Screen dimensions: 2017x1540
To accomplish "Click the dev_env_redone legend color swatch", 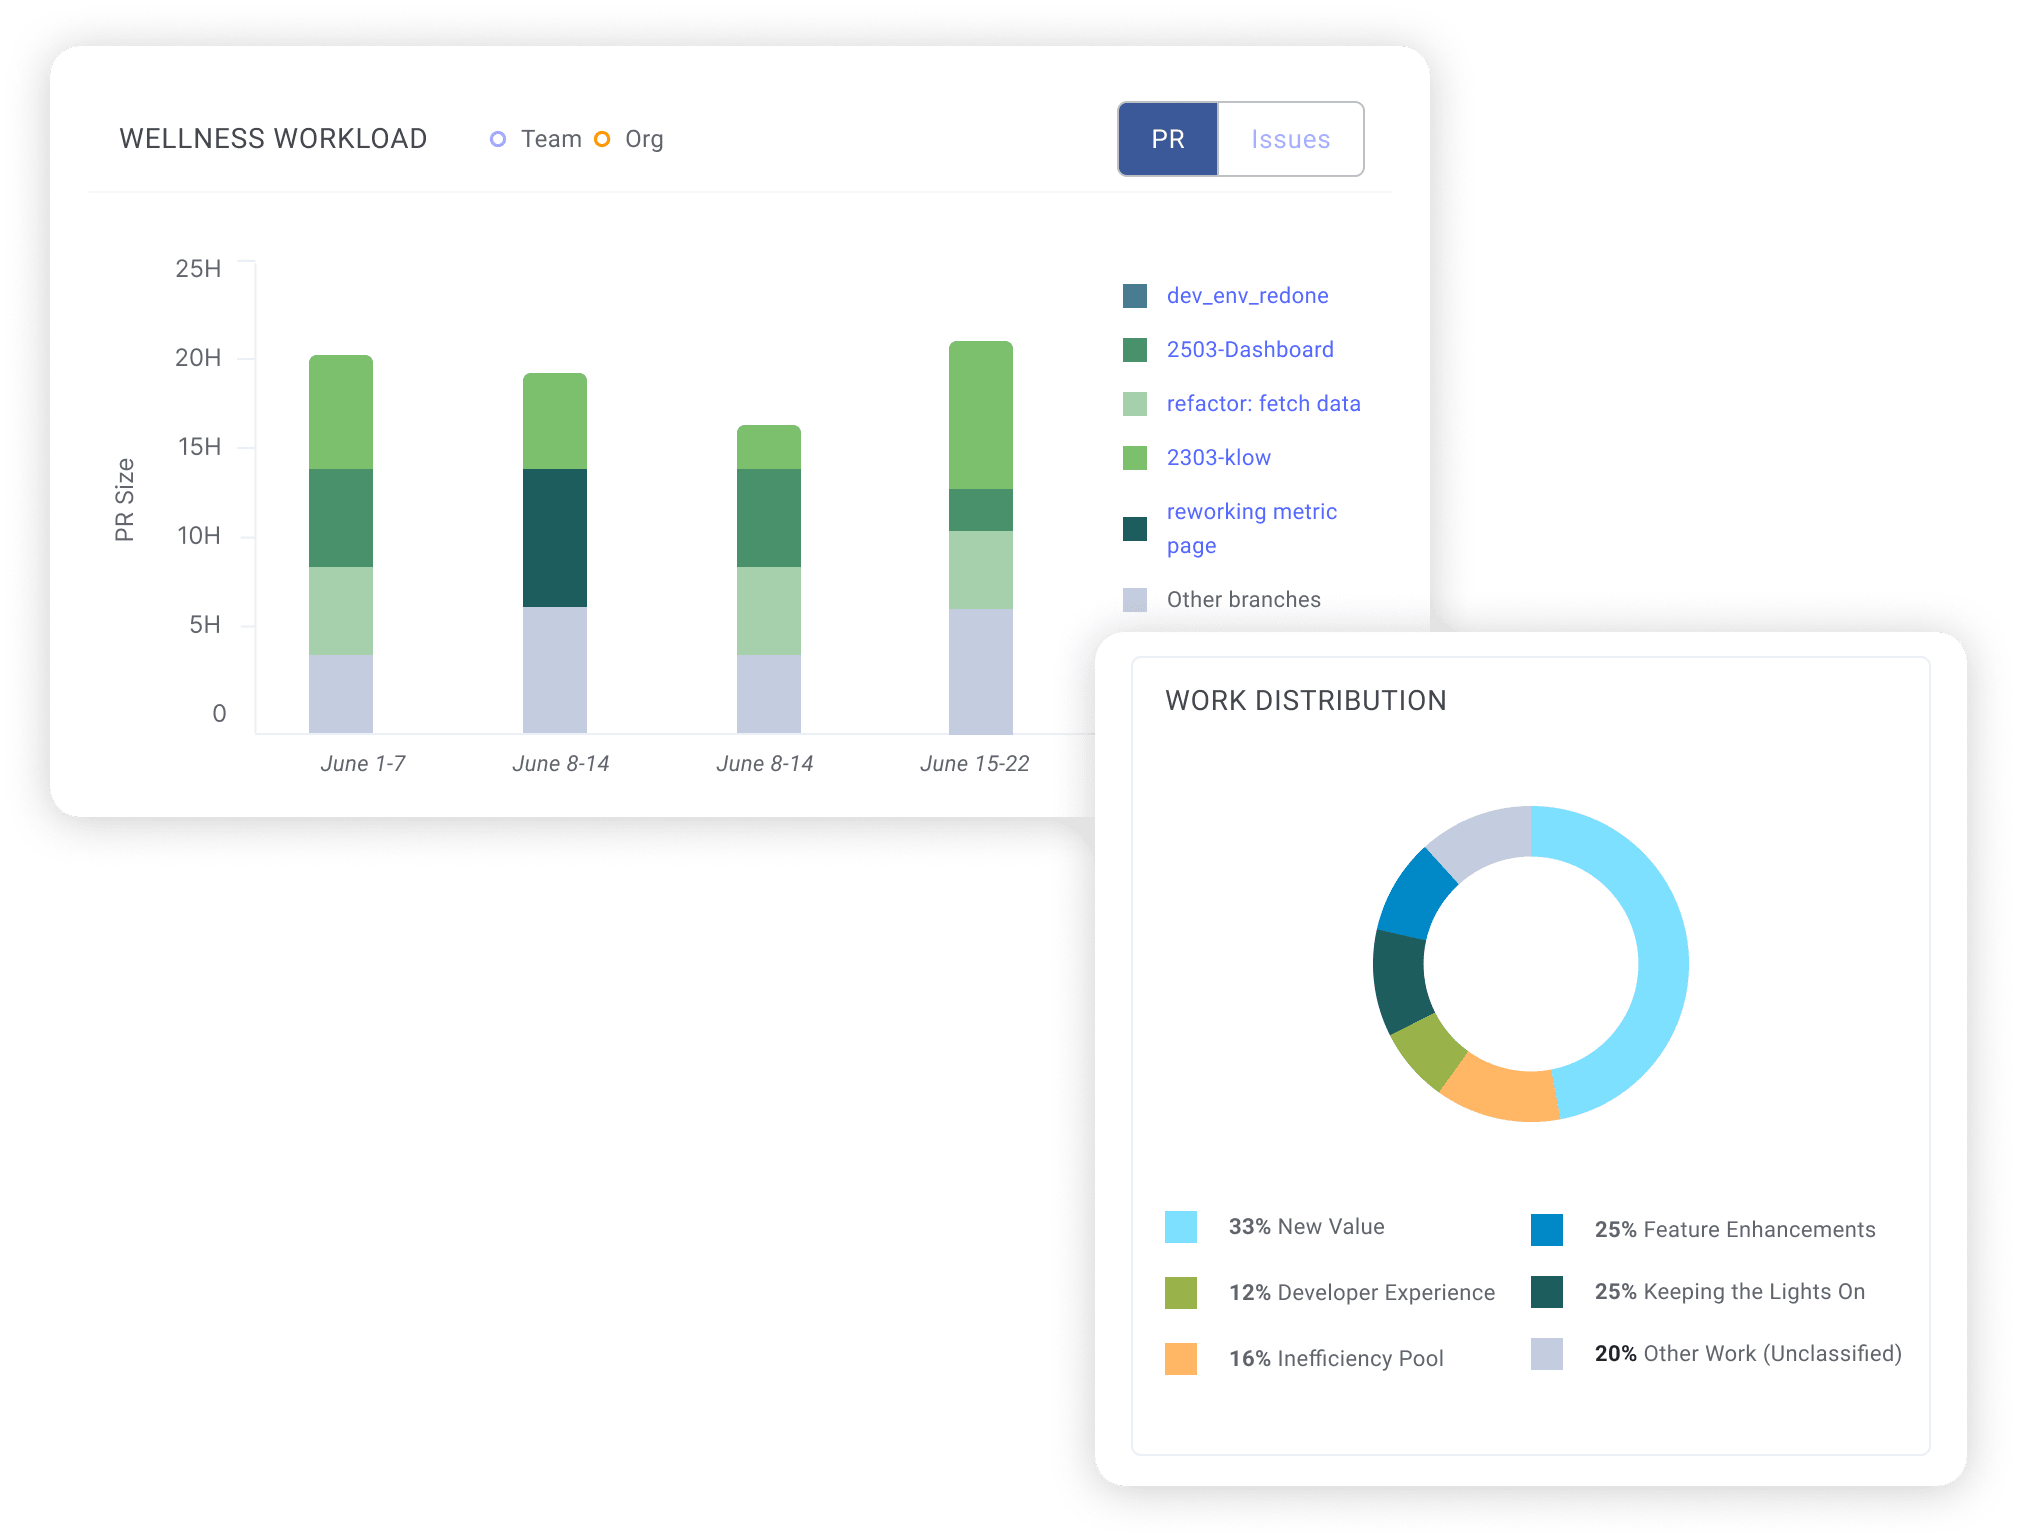I will (x=1135, y=296).
